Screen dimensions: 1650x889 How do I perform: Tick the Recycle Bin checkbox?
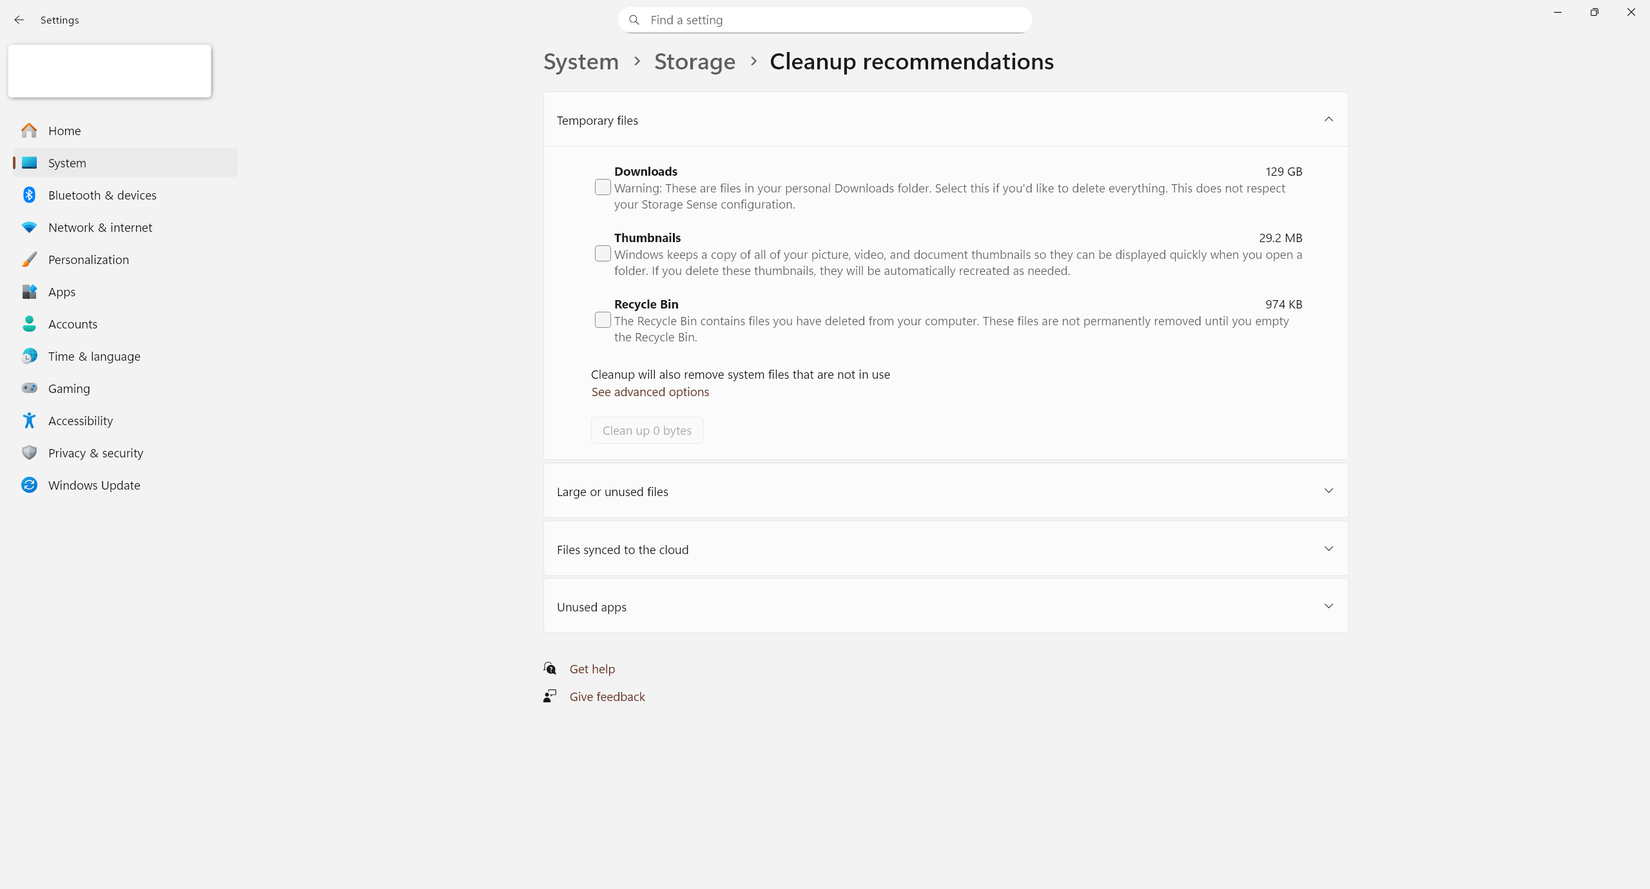pyautogui.click(x=602, y=320)
